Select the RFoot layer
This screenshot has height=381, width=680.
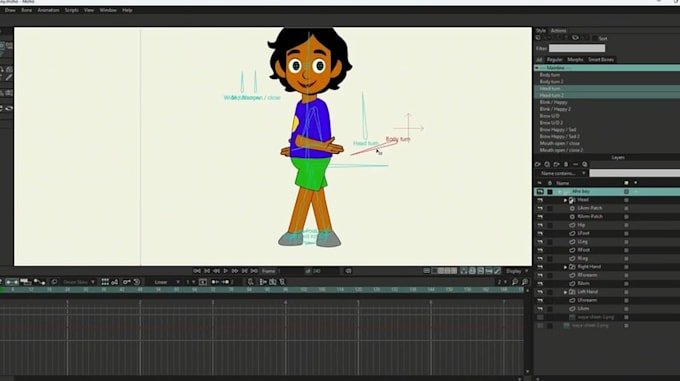click(583, 250)
